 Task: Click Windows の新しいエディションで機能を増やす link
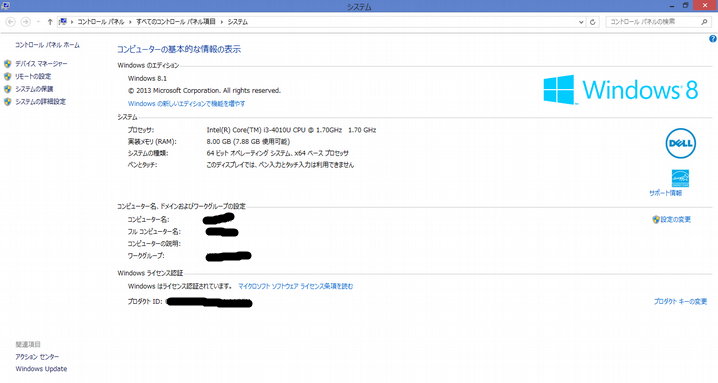186,104
